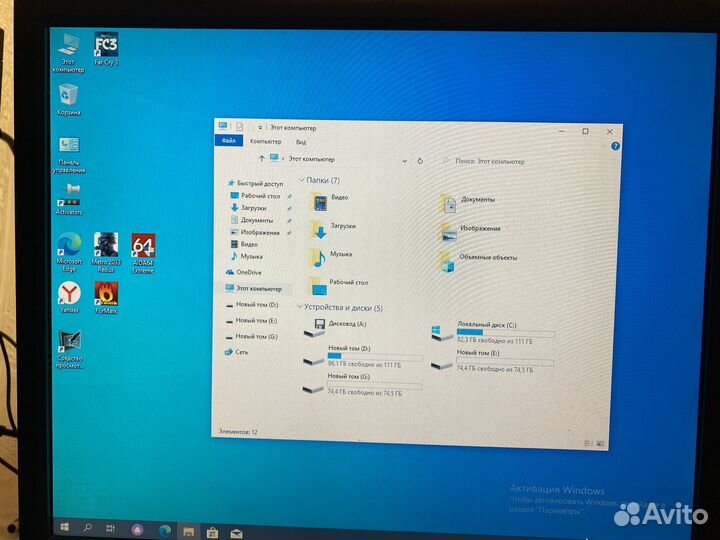Open the Корзина recycle bin icon
Image resolution: width=720 pixels, height=540 pixels.
click(69, 97)
